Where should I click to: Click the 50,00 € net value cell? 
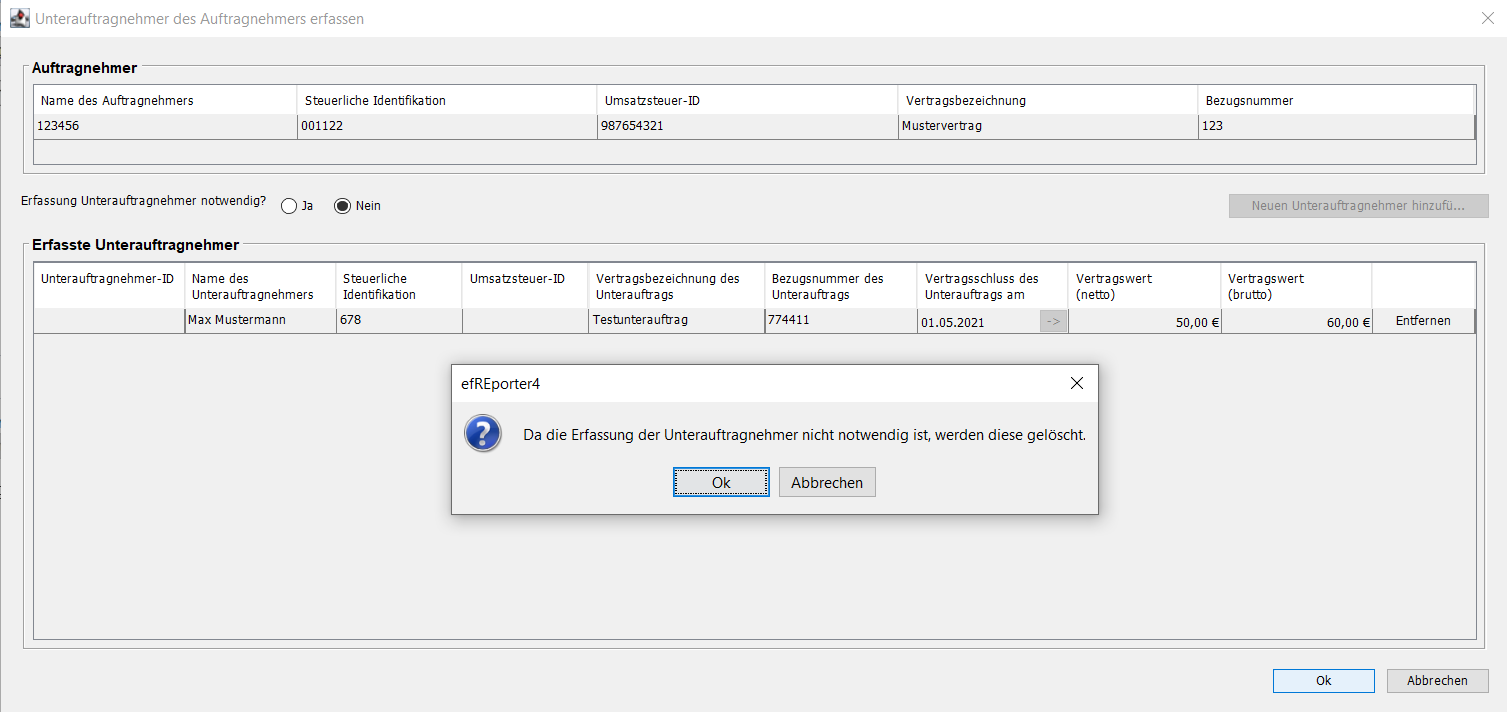point(1145,322)
